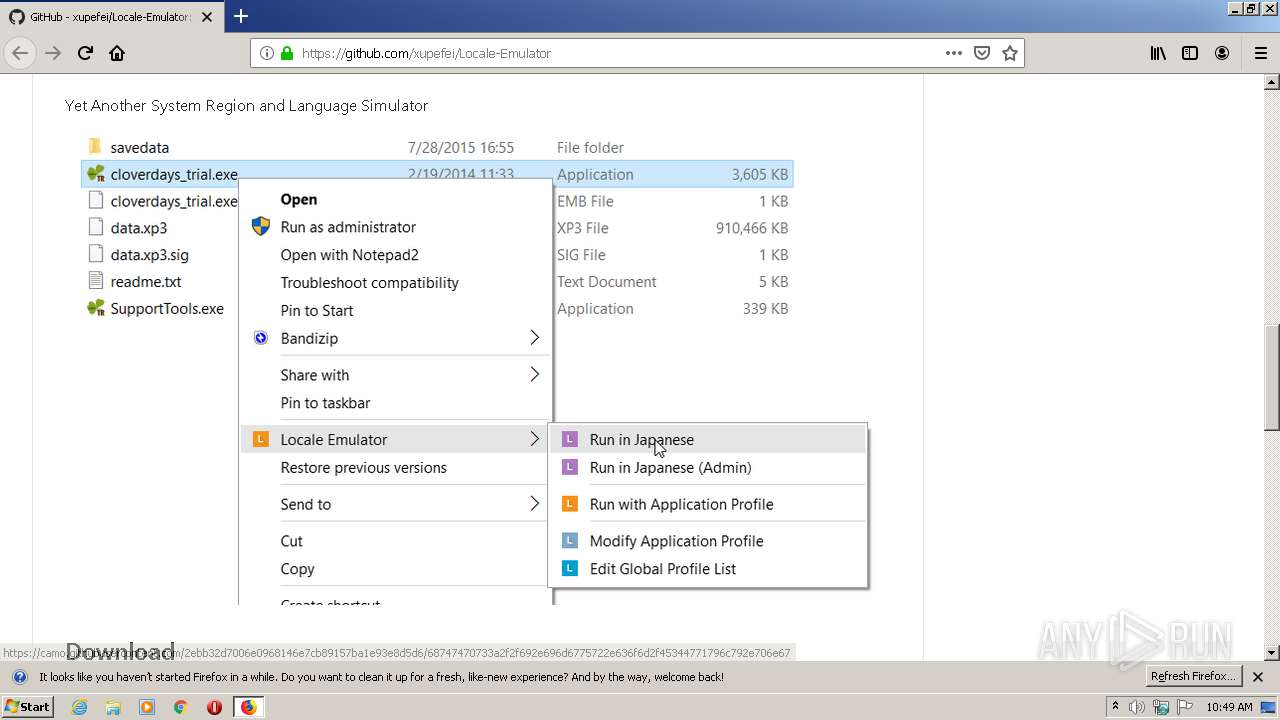Choose Edit Global Profile List
The width and height of the screenshot is (1280, 720).
[707, 569]
